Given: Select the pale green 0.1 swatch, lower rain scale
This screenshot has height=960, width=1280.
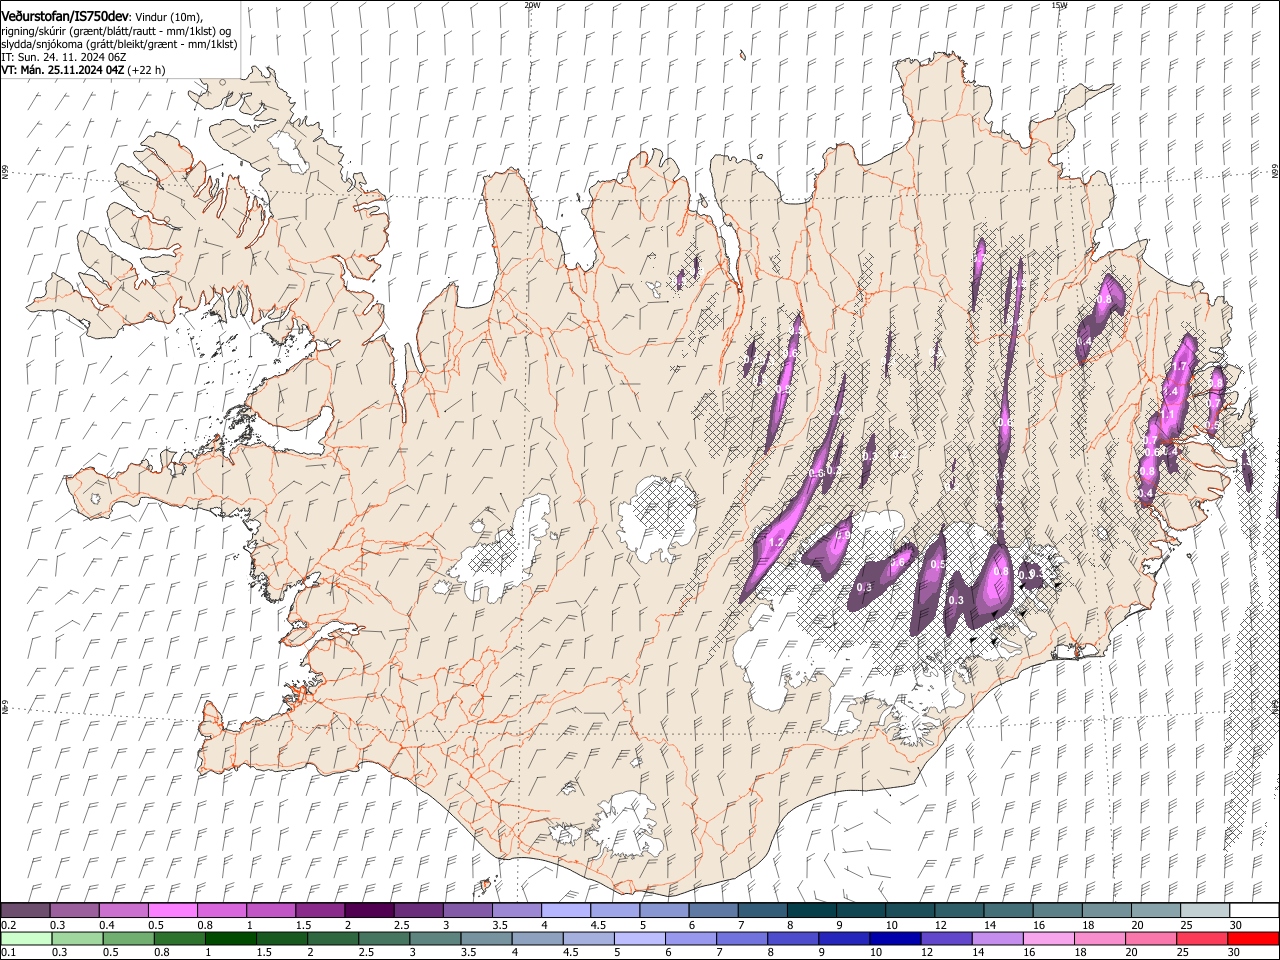Looking at the screenshot, I should pos(26,938).
